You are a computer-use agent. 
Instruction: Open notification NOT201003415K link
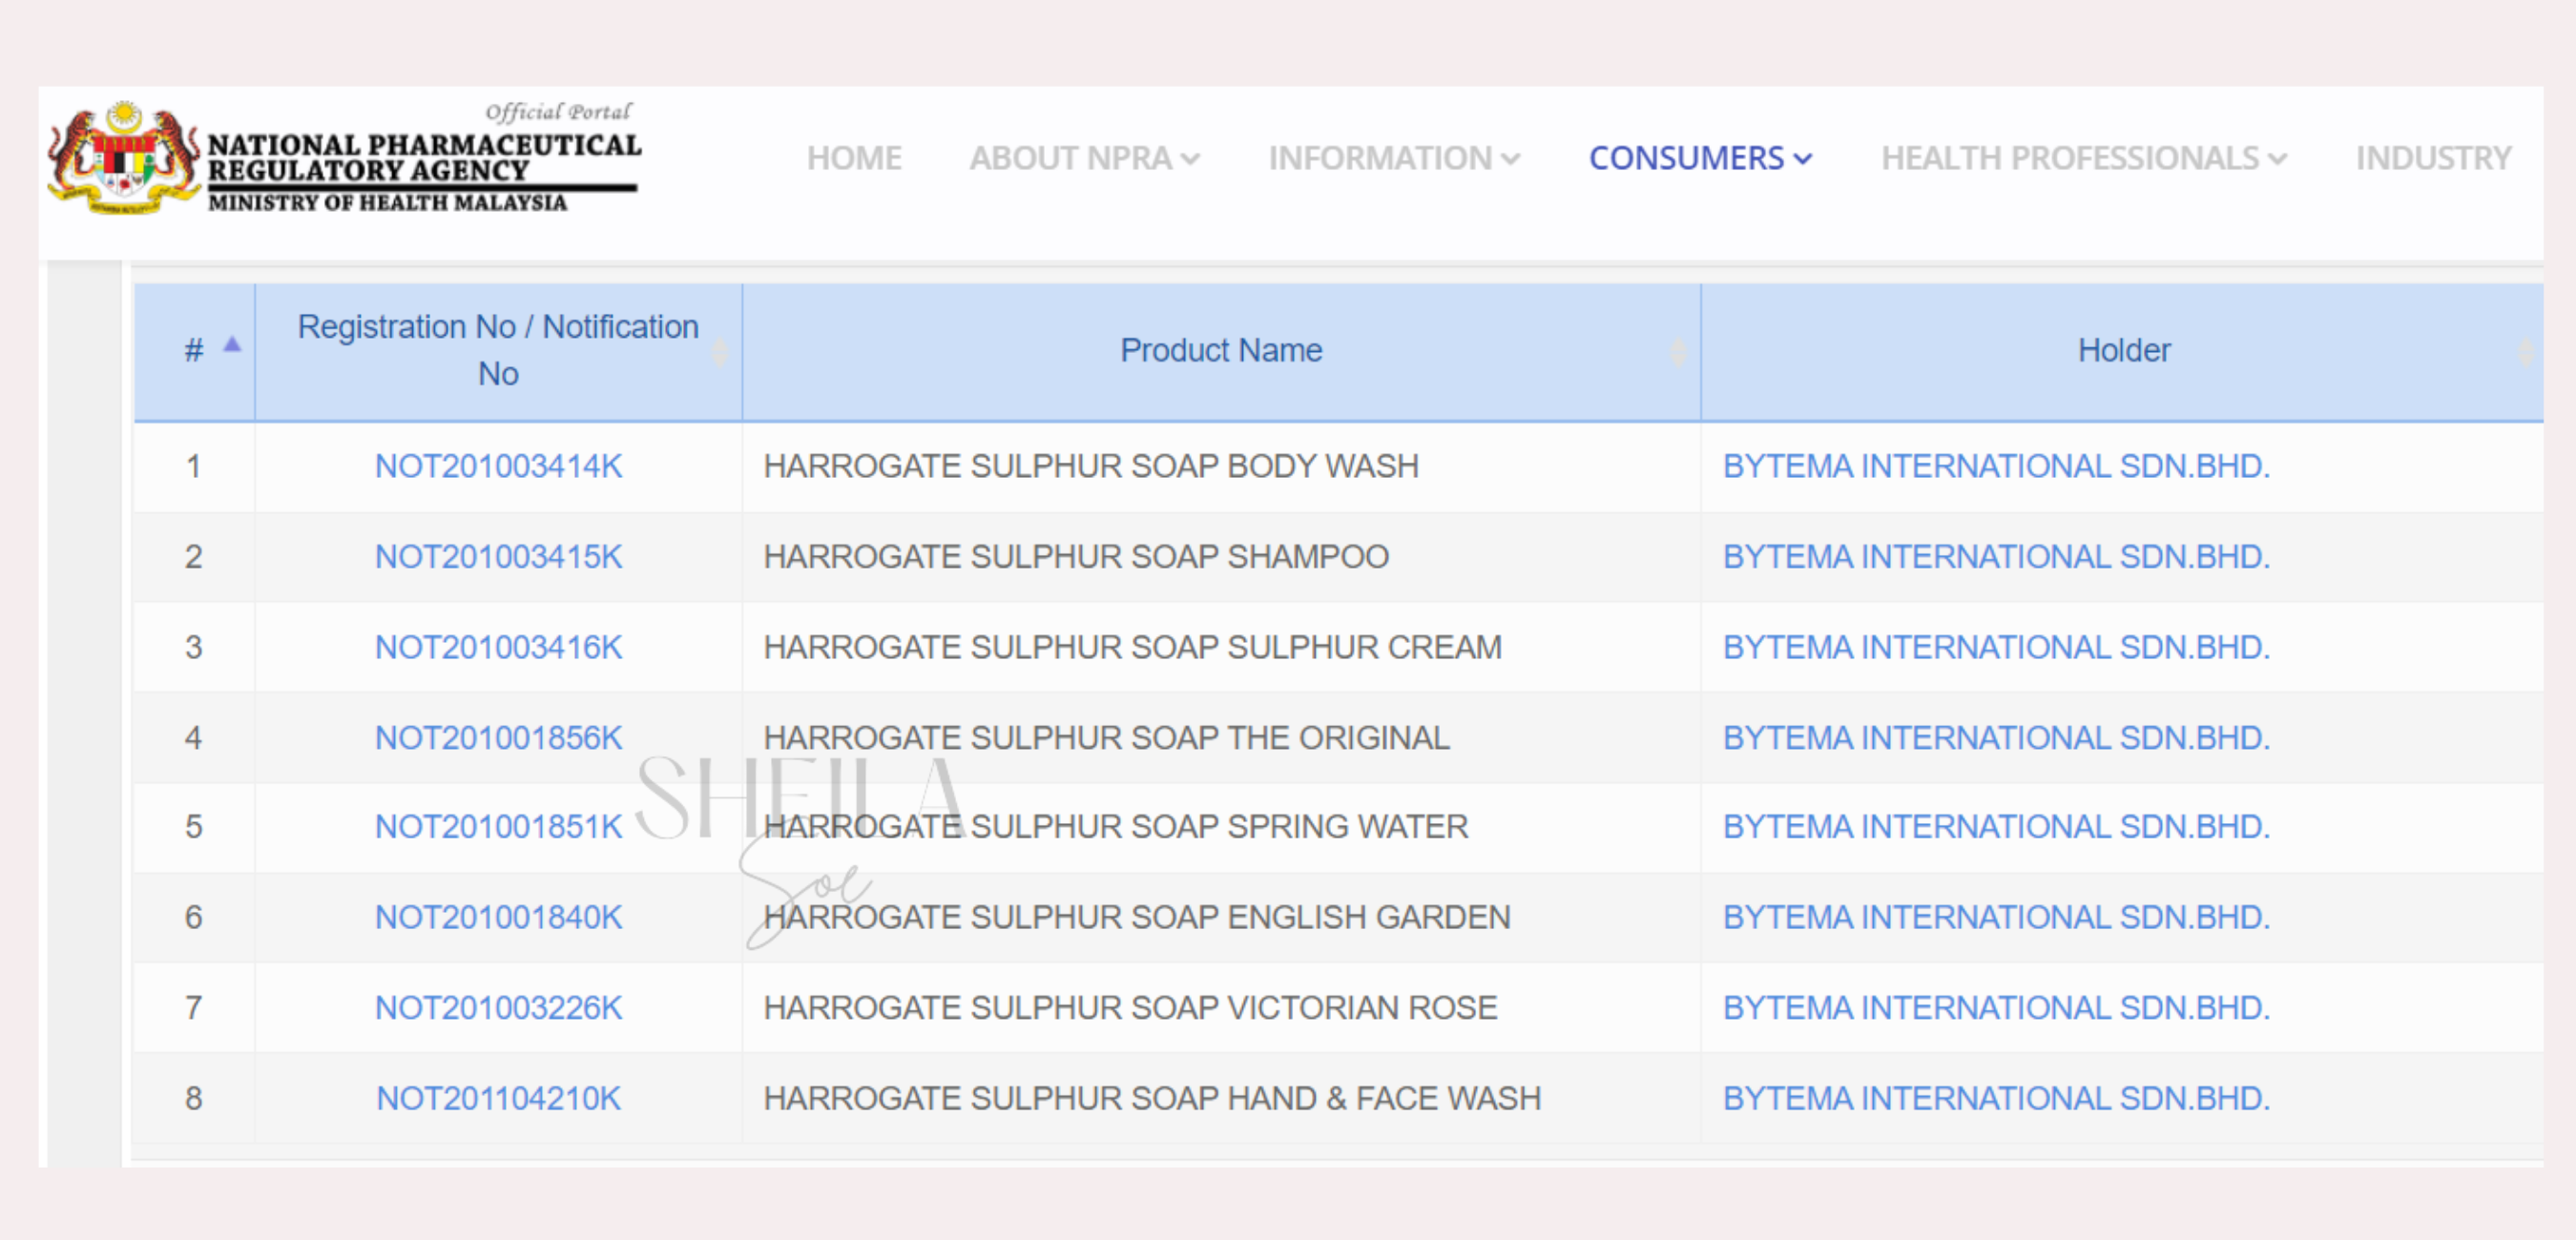point(498,556)
